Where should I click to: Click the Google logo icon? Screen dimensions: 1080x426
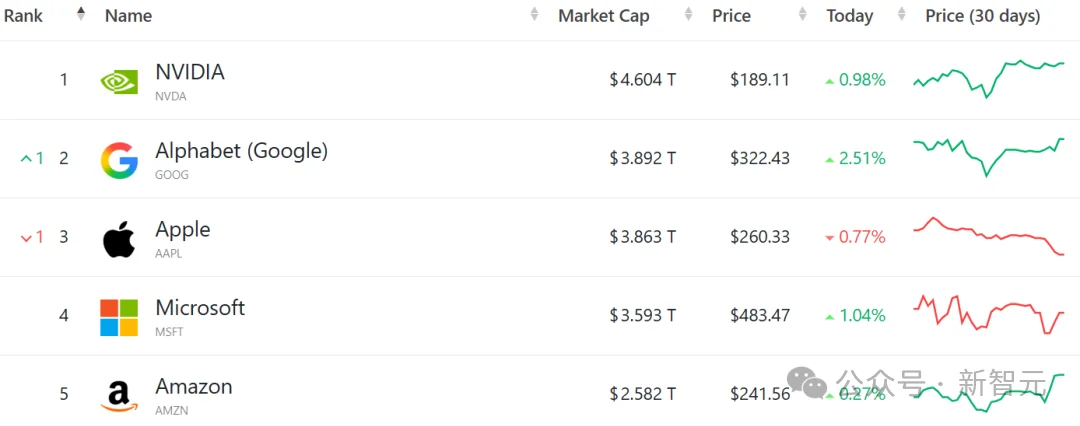point(119,160)
